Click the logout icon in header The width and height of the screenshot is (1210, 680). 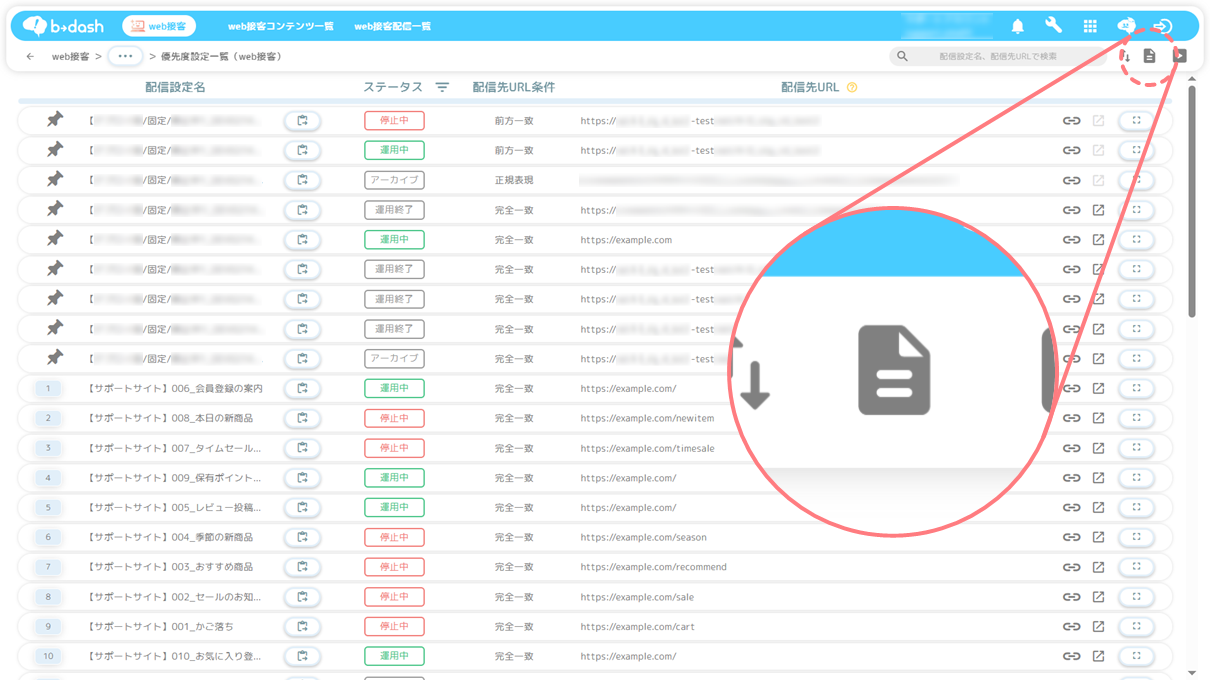1162,27
